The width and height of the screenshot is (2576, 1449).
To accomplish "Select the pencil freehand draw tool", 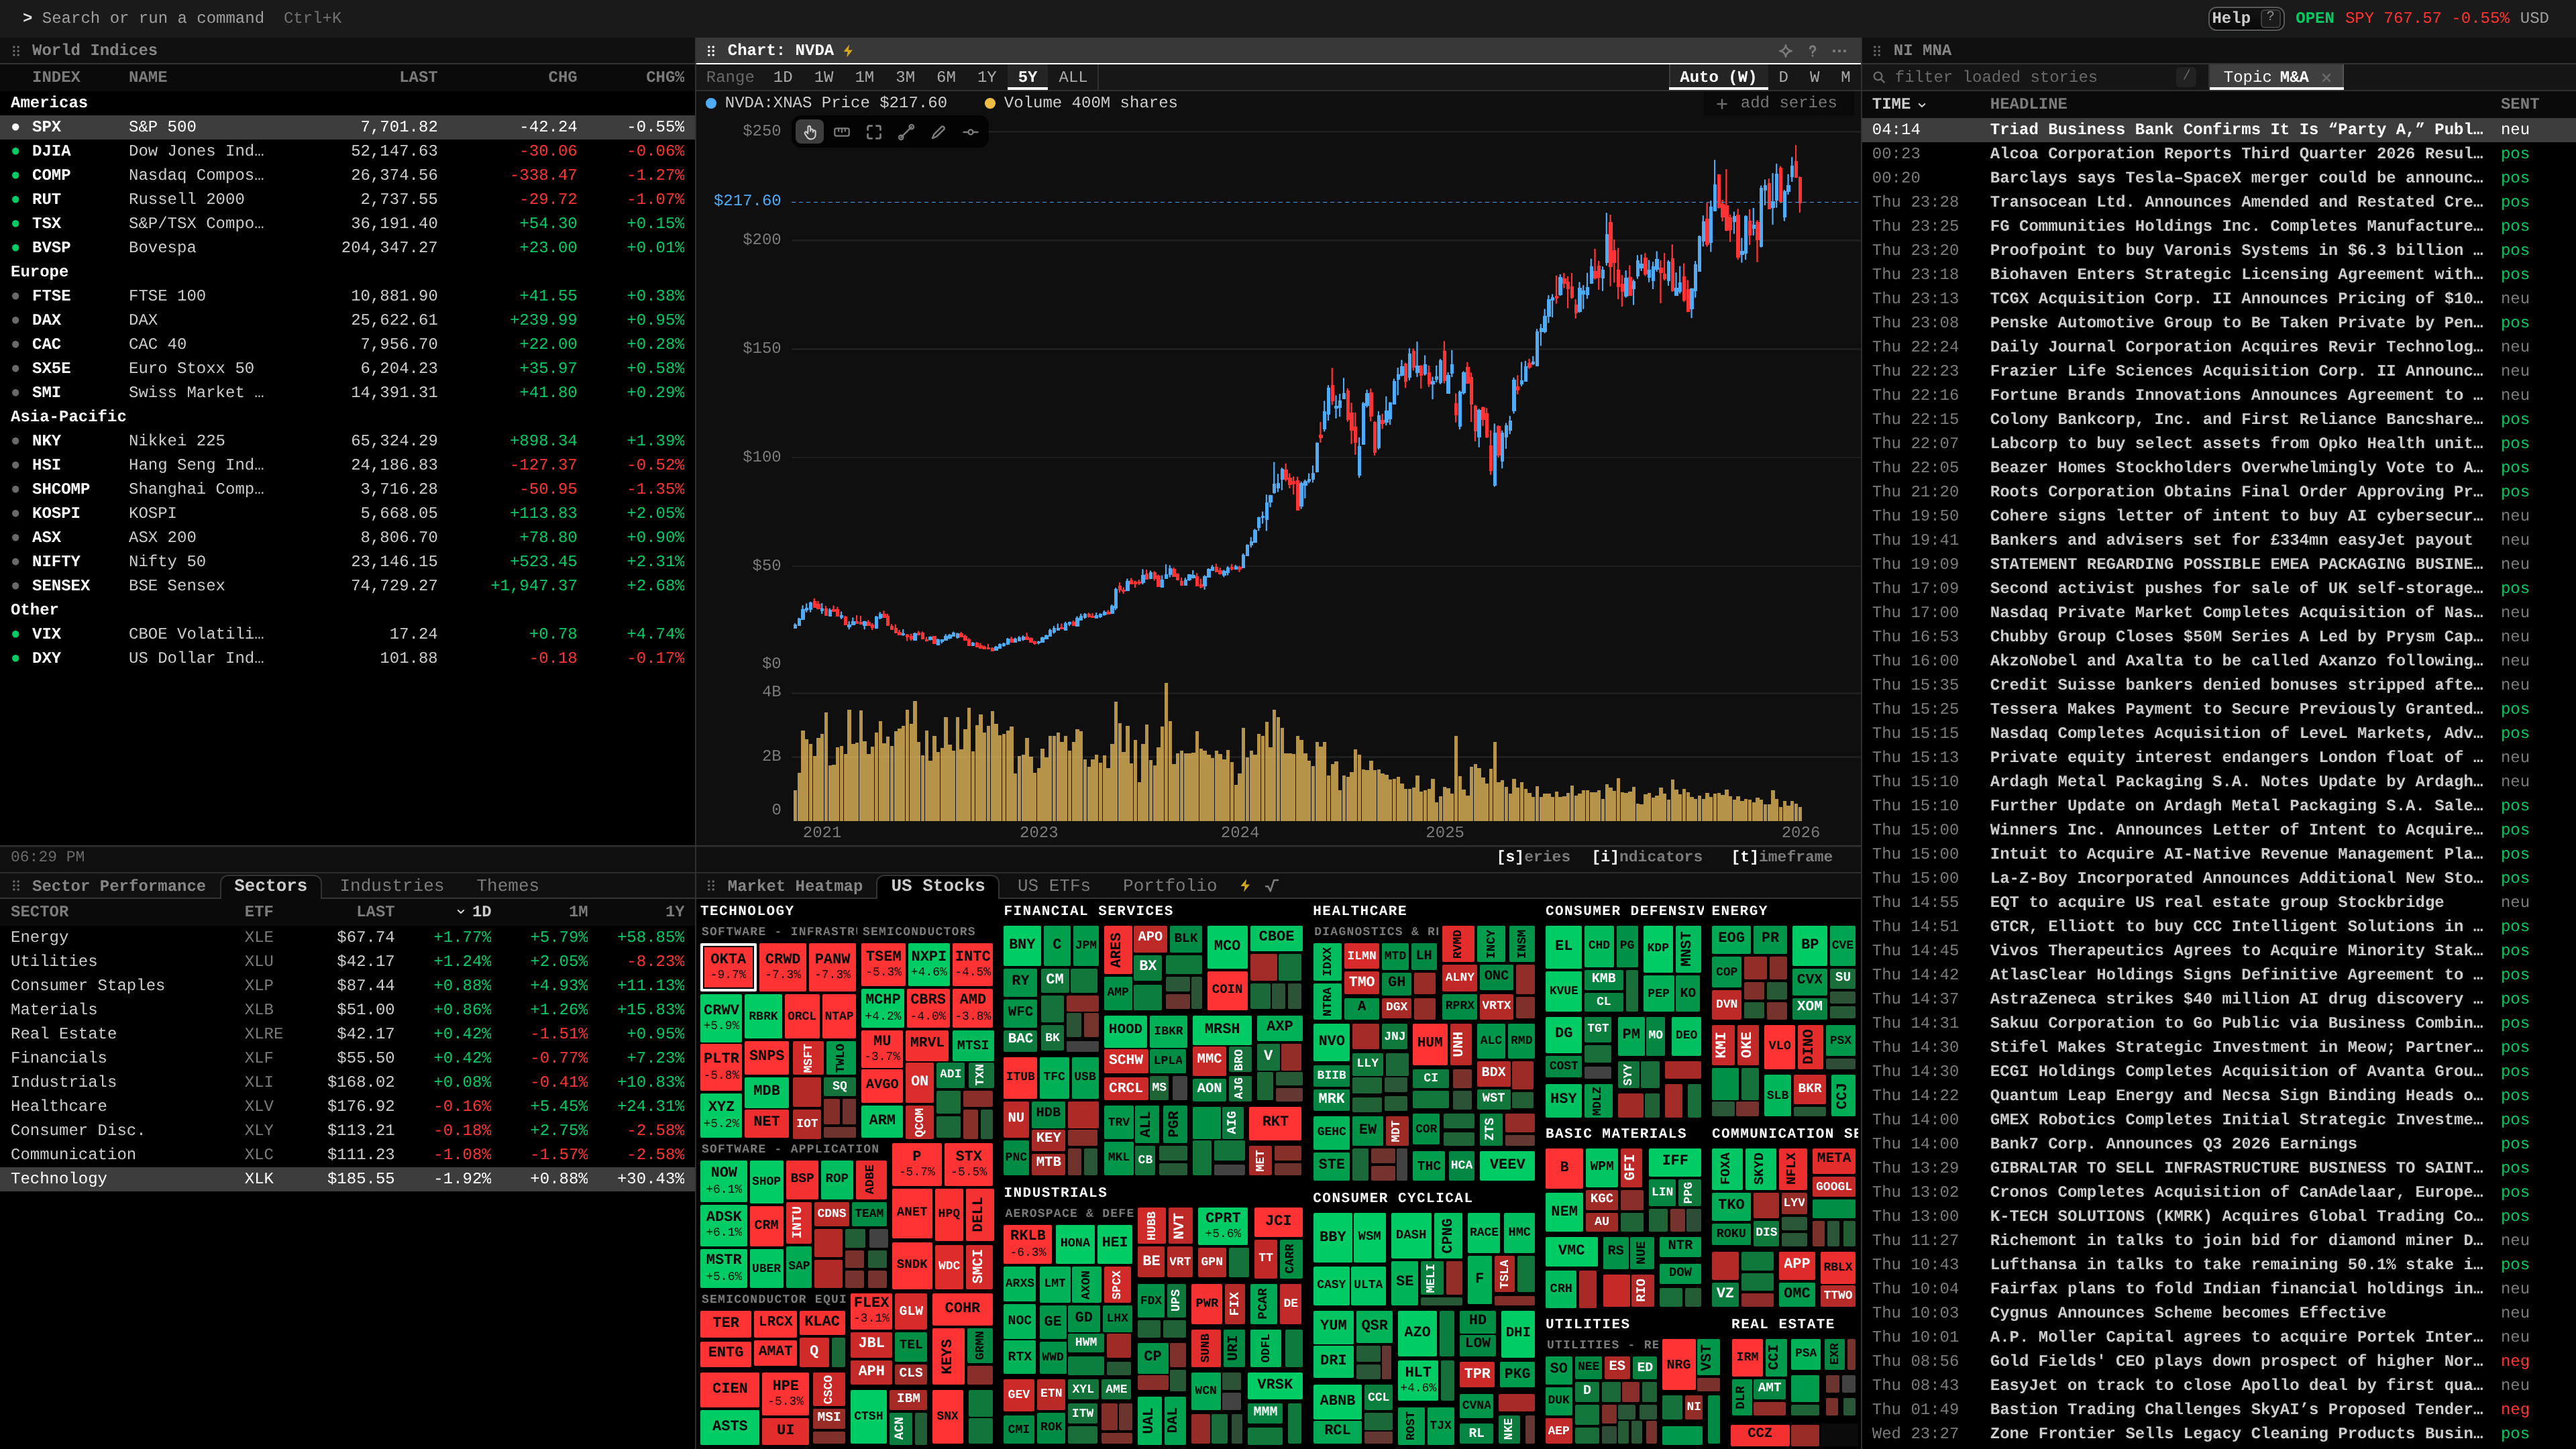I will pos(938,132).
